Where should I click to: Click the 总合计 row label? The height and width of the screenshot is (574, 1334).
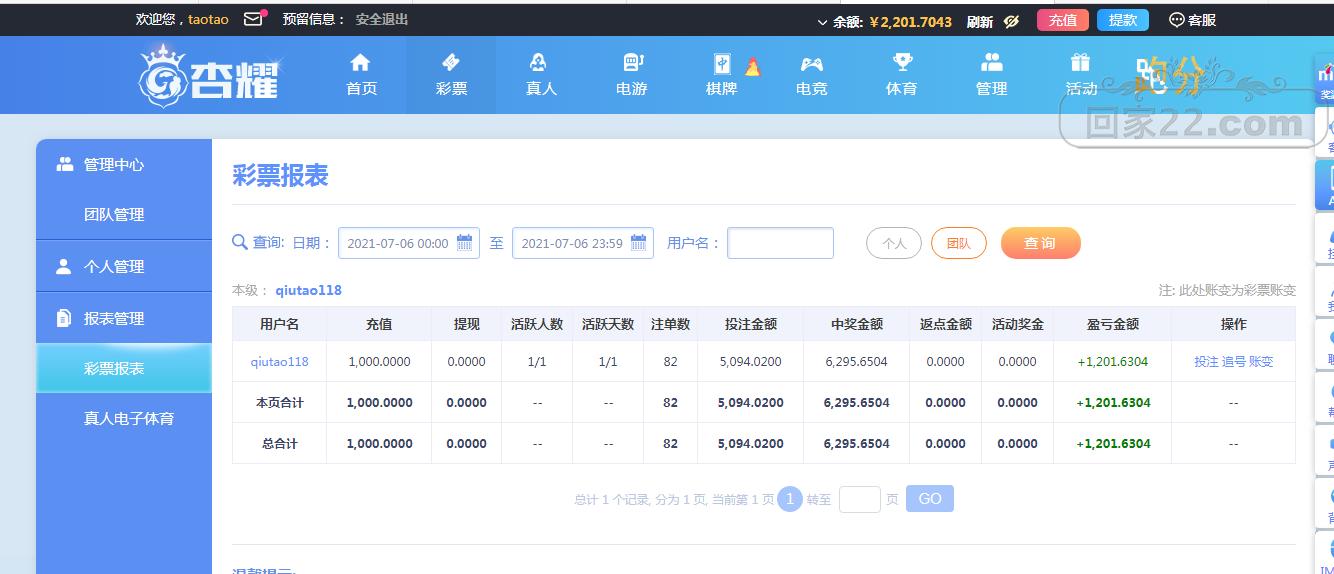[280, 444]
